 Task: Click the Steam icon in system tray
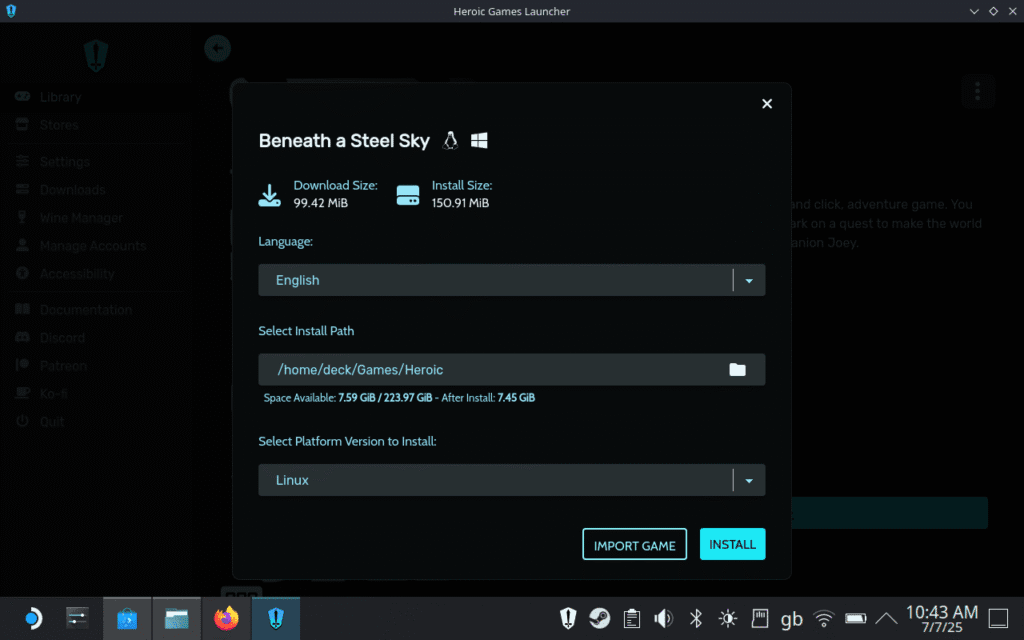pyautogui.click(x=599, y=619)
